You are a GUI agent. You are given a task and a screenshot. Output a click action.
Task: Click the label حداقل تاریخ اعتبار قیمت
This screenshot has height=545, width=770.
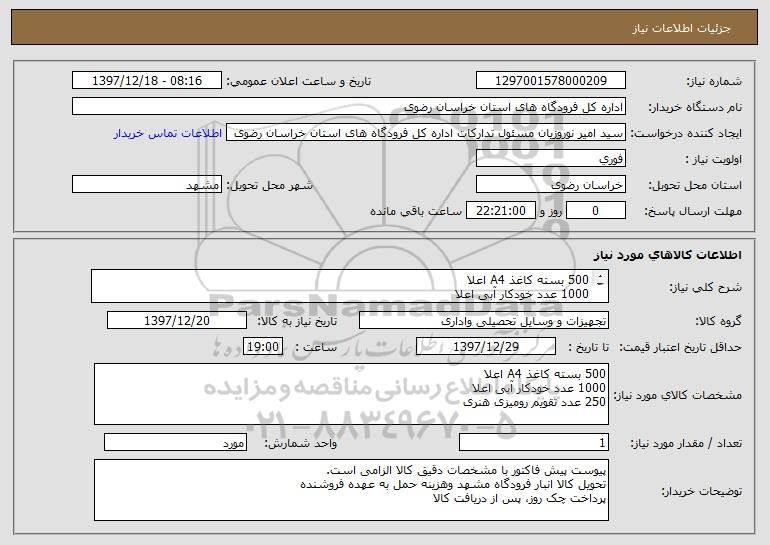(681, 348)
